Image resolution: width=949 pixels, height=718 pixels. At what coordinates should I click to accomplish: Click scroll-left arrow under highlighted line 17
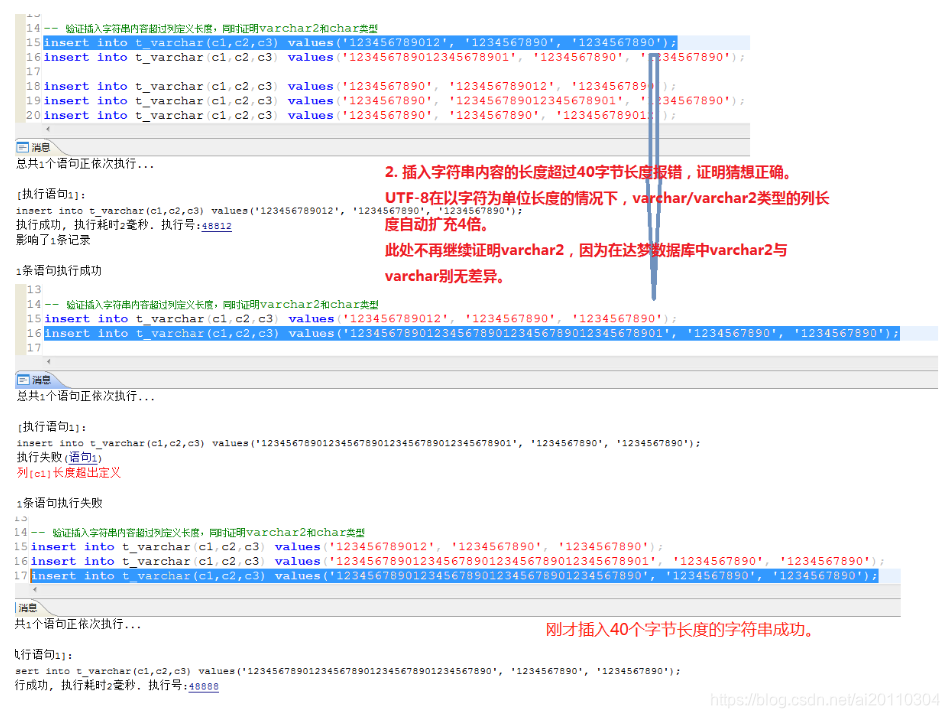coord(34,589)
